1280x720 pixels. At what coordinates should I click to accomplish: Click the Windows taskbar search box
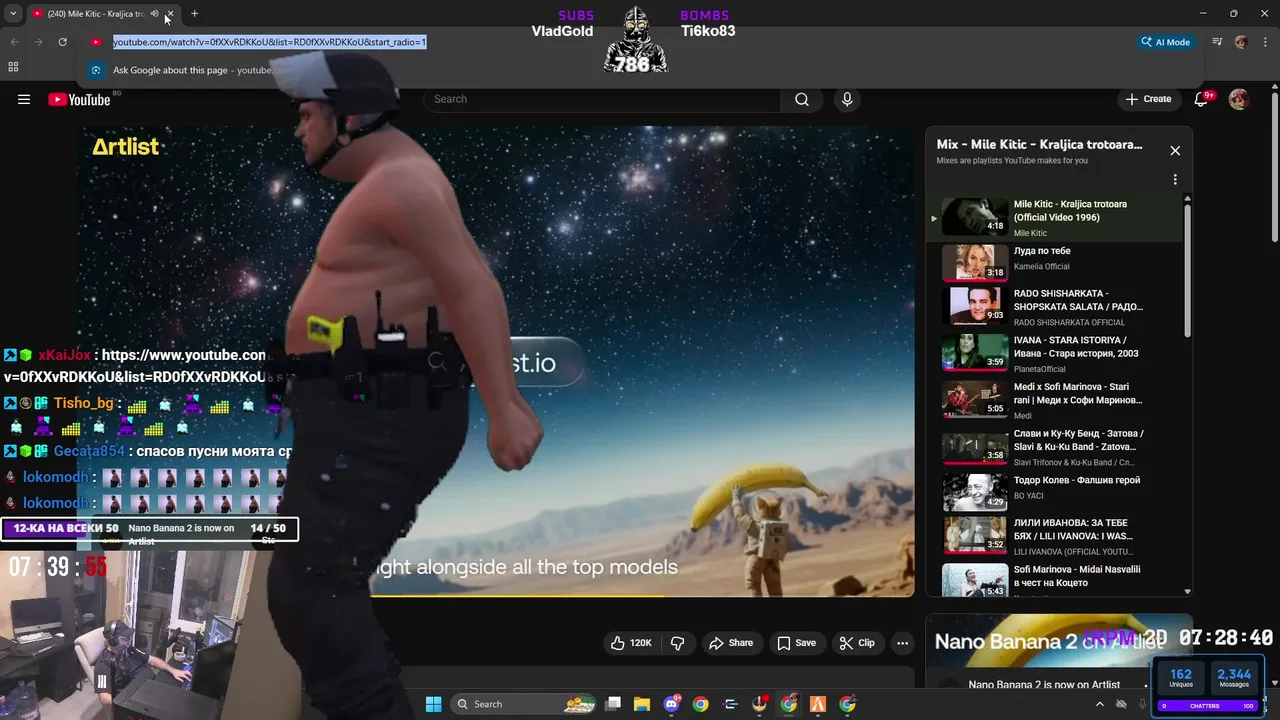point(525,704)
